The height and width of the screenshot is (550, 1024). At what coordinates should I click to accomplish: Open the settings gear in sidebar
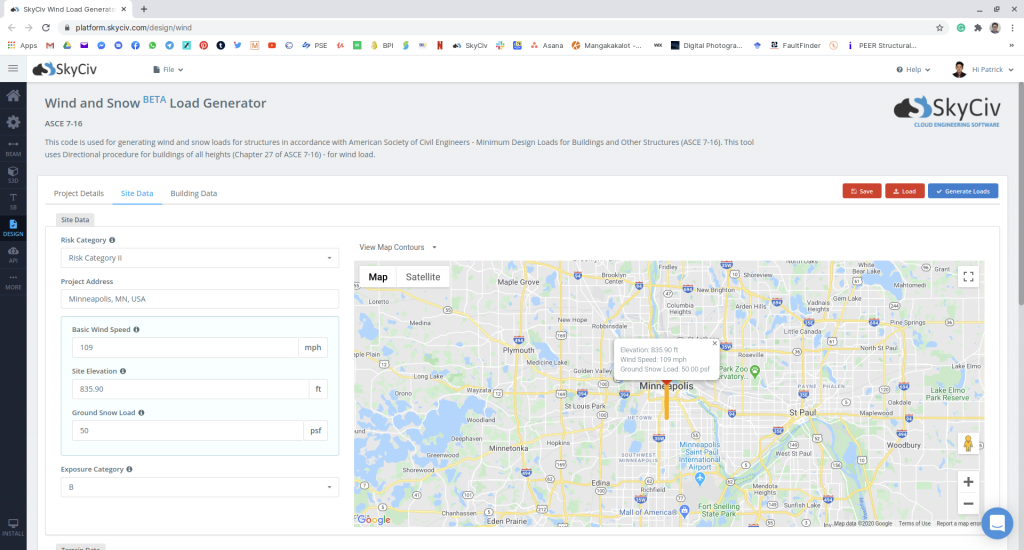pos(13,122)
